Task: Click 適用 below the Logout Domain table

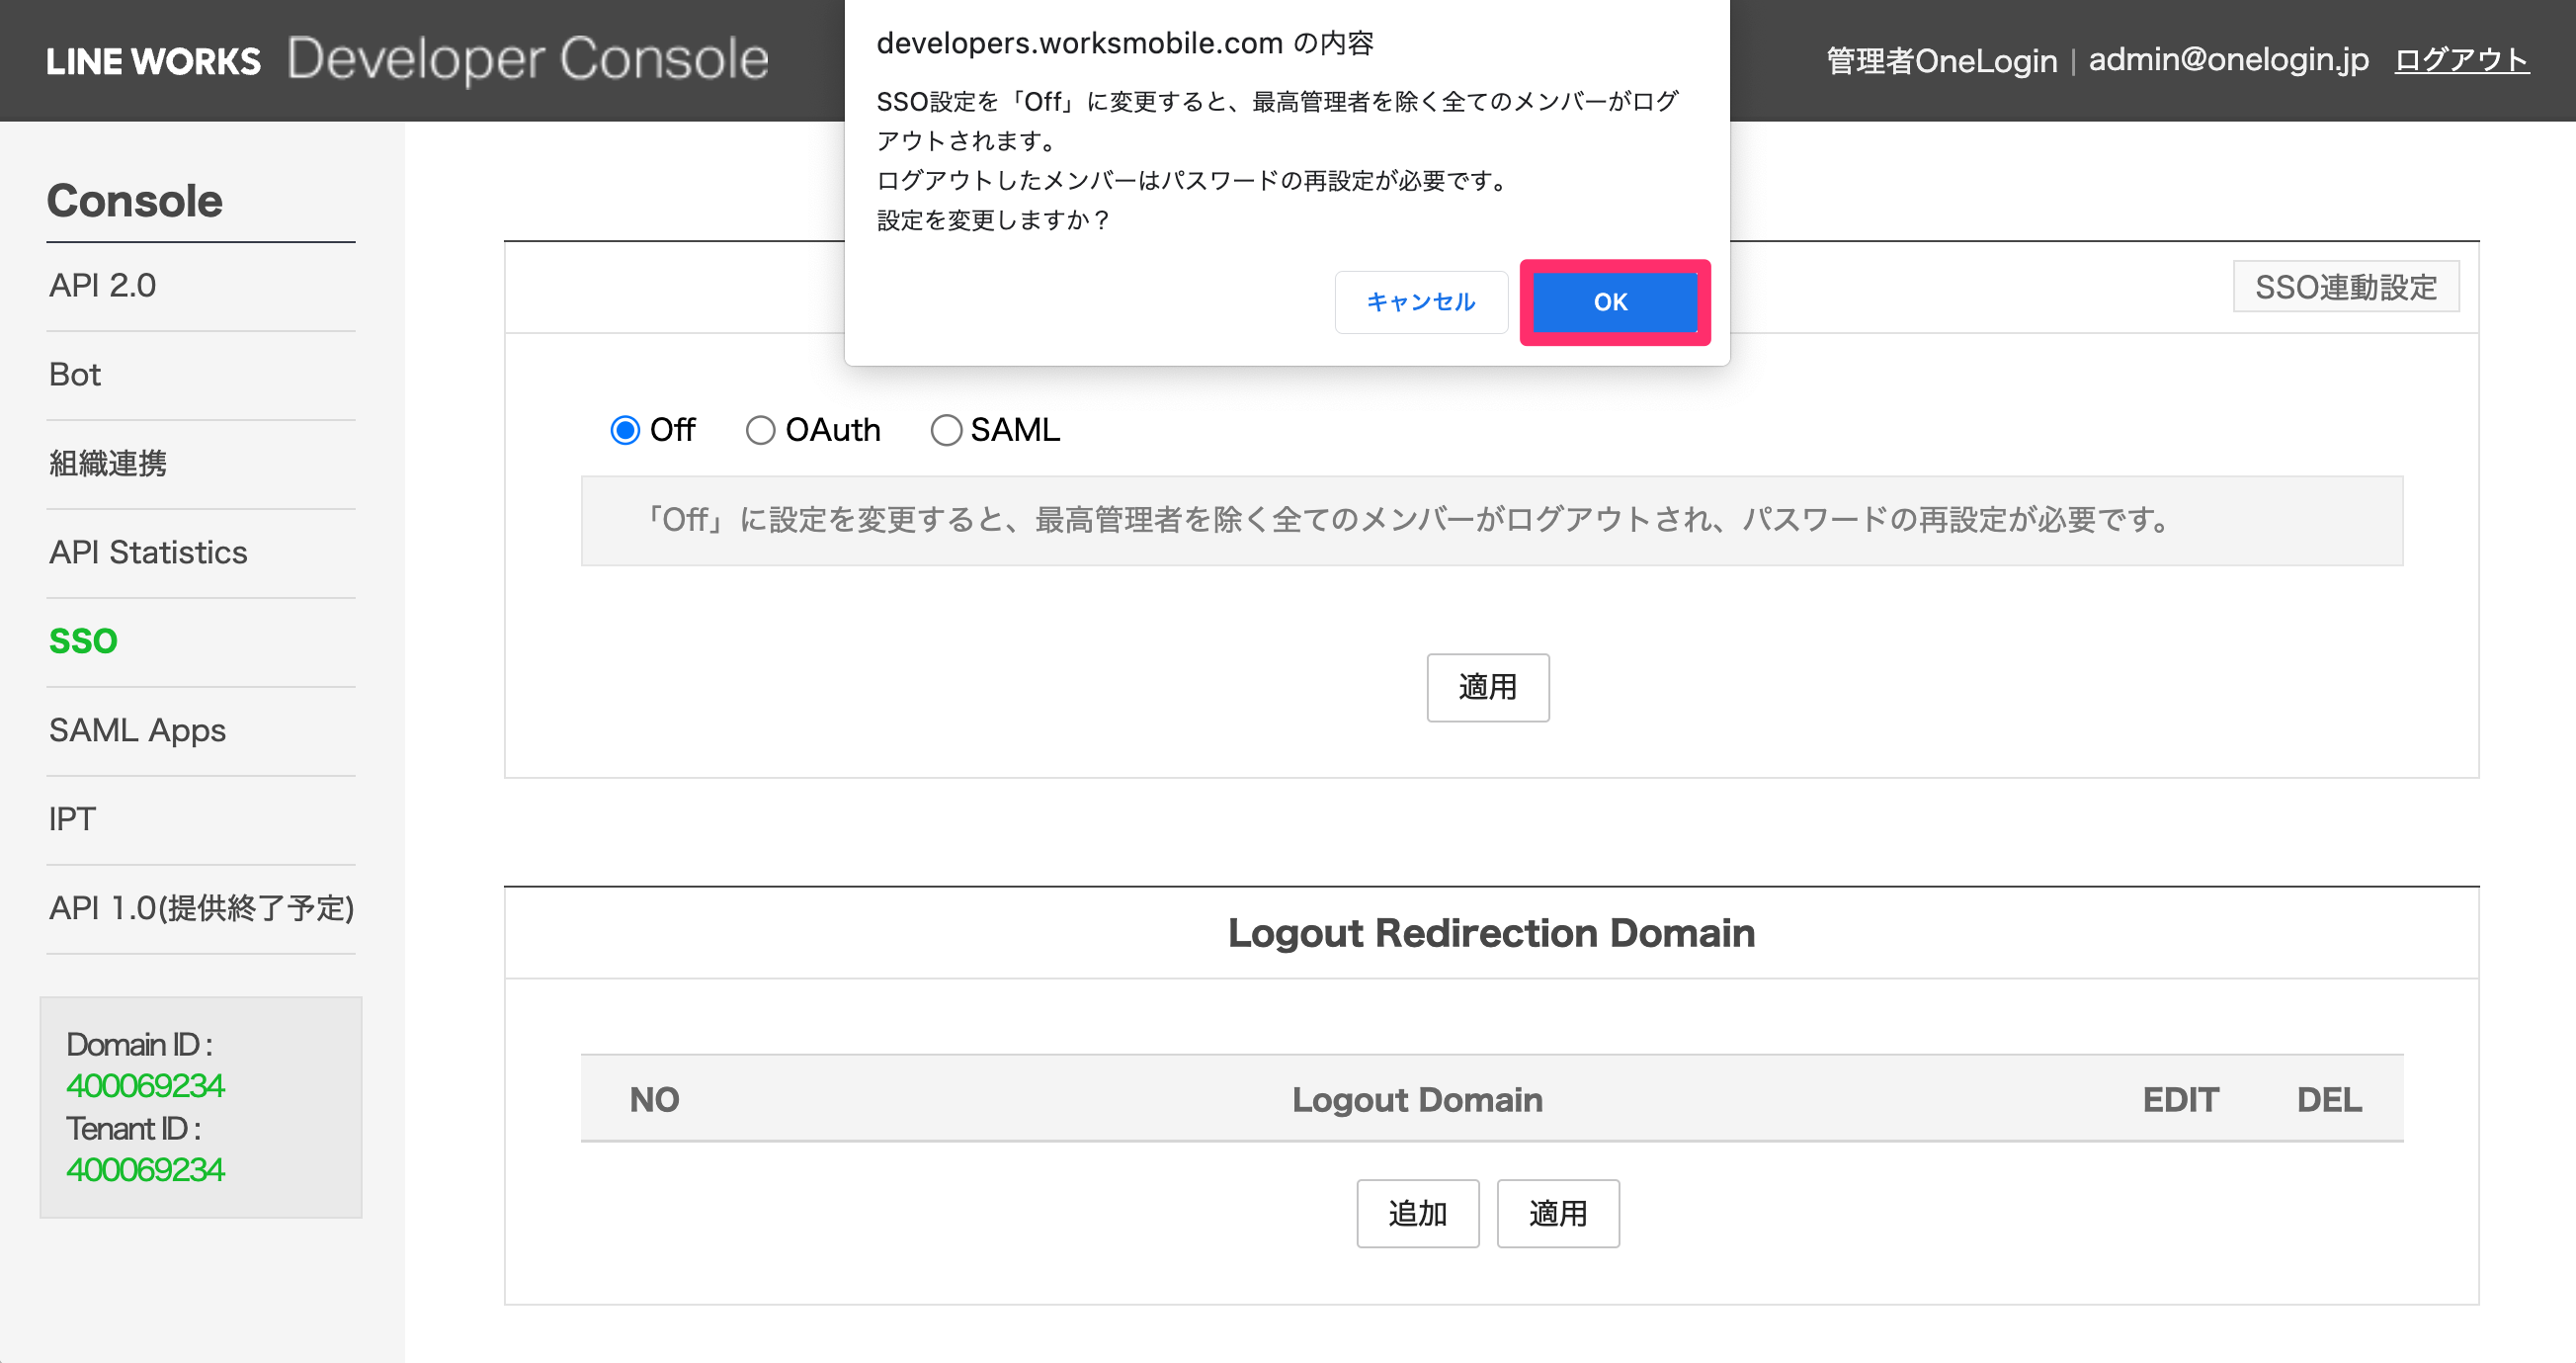Action: point(1558,1213)
